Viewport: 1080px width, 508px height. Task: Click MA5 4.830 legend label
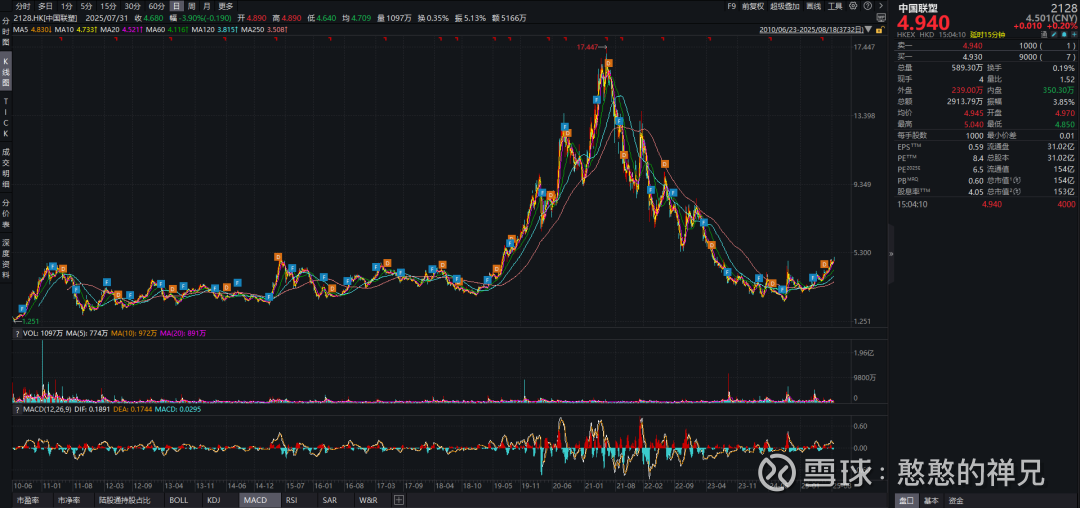click(x=31, y=30)
